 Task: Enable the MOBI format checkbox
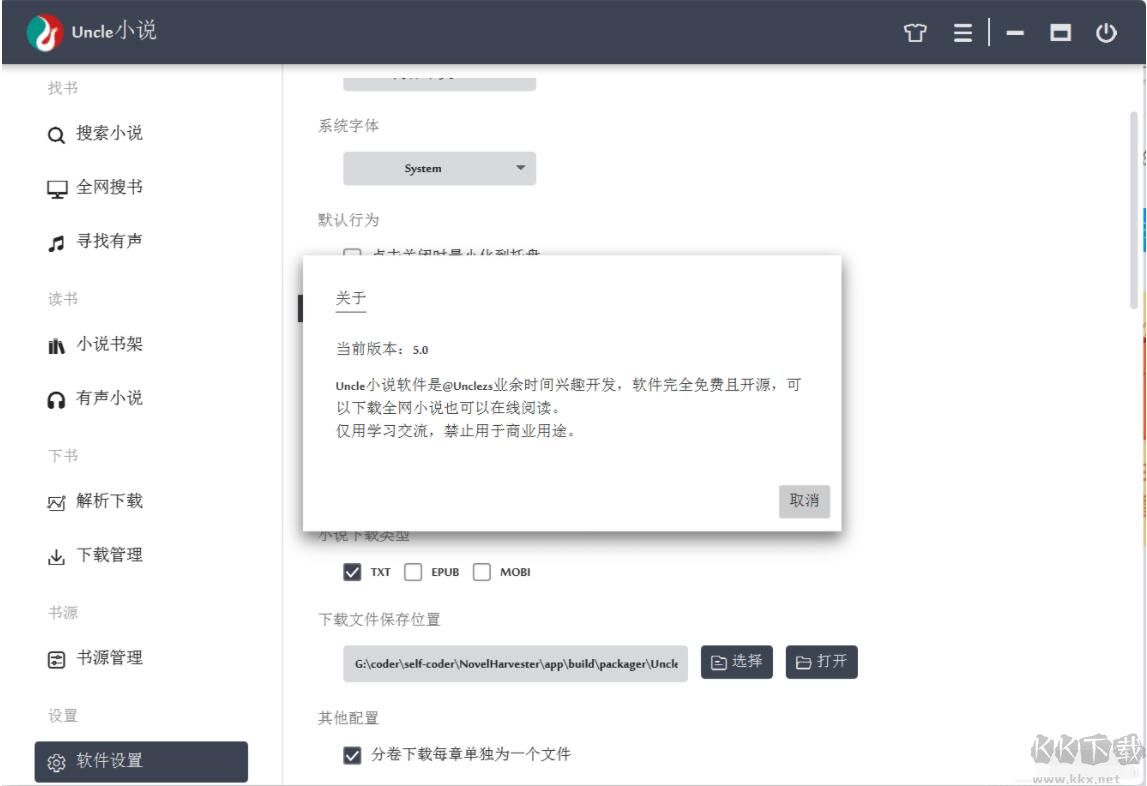point(483,572)
